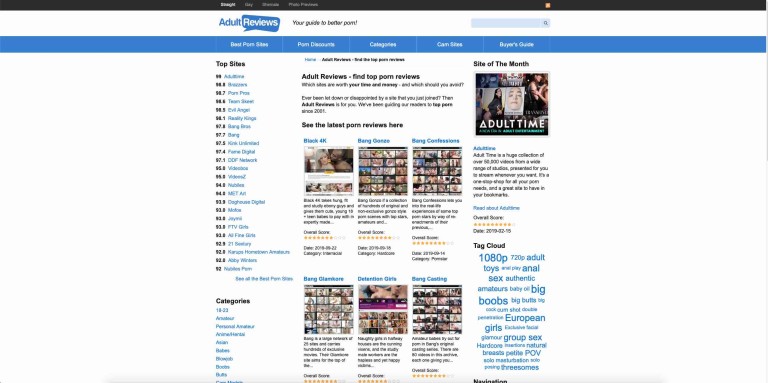Open the Detention Girls review title
Screen dimensions: 768x383
click(x=377, y=279)
